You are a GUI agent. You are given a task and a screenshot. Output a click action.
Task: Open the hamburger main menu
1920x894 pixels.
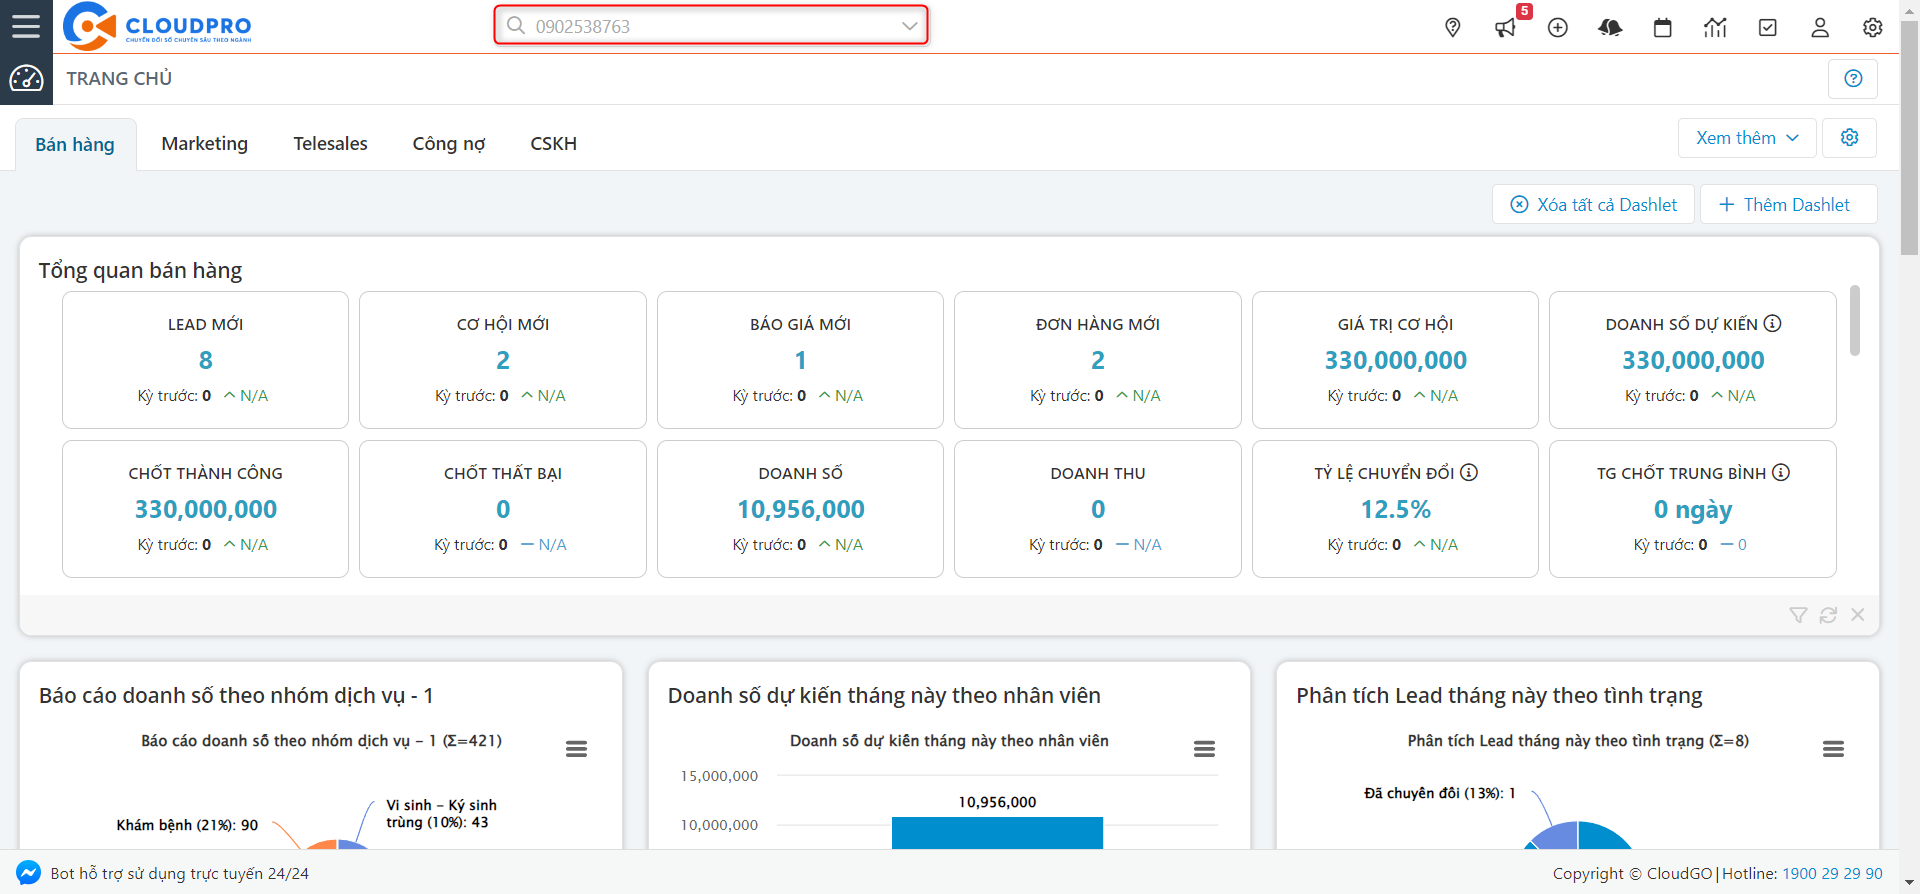pos(26,26)
